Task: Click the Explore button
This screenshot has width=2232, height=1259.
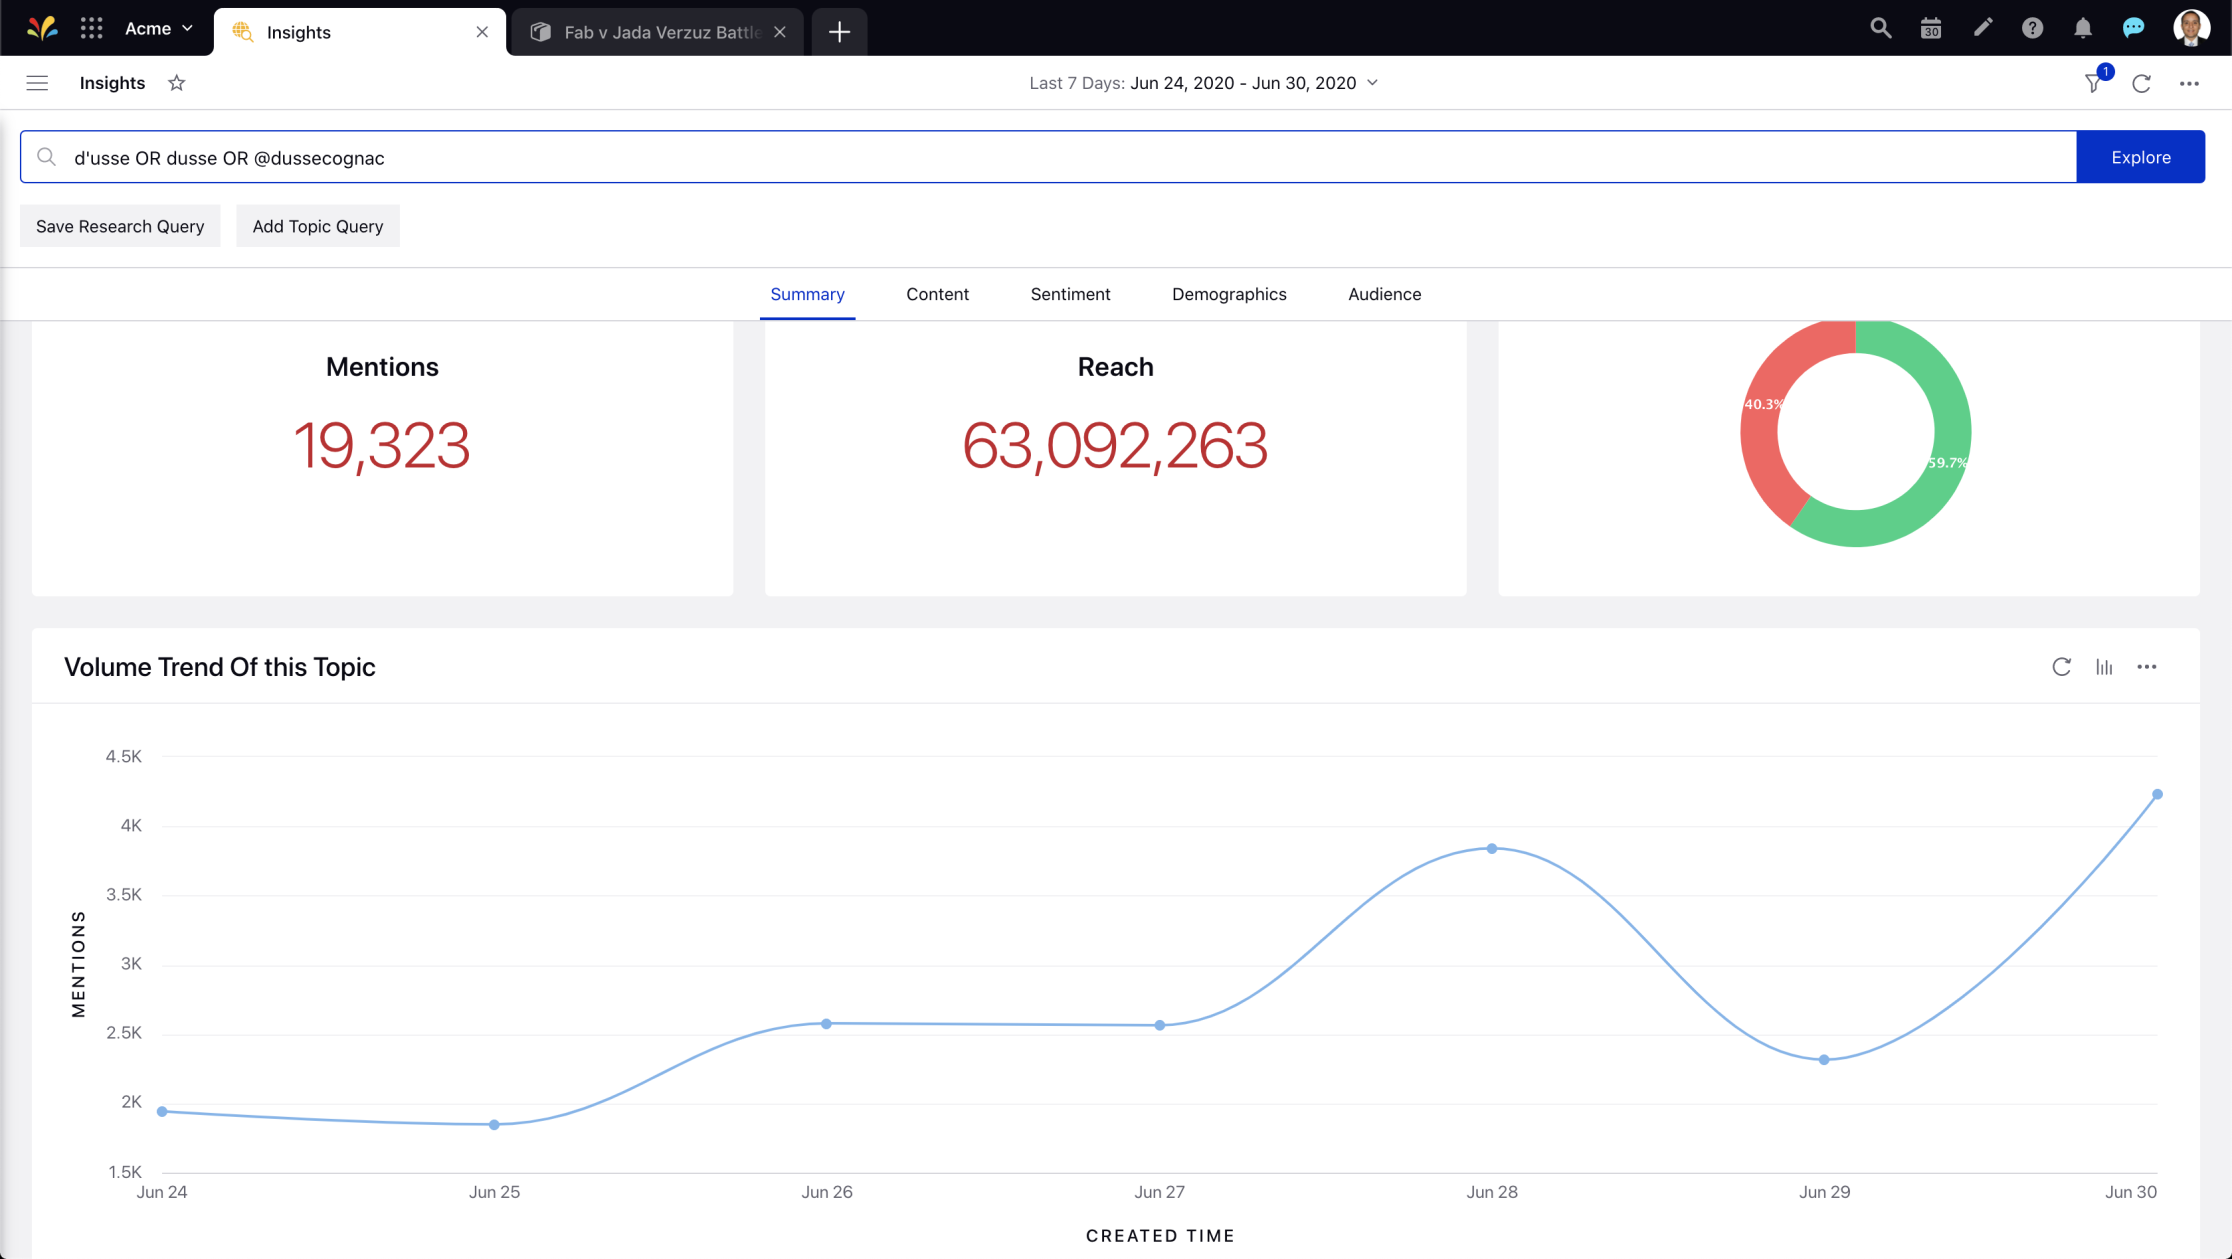Action: [2140, 157]
